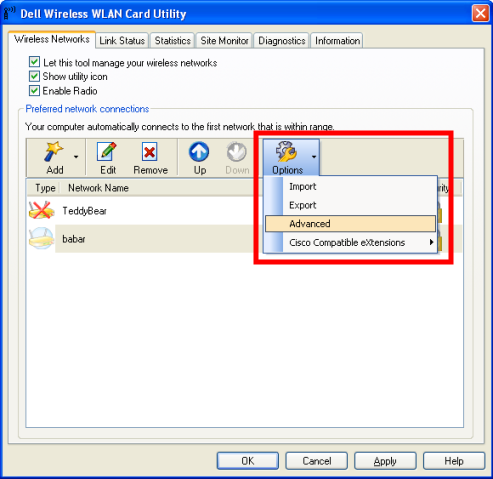Click the antenna icon in title bar
Viewport: 493px width, 479px height.
point(9,13)
